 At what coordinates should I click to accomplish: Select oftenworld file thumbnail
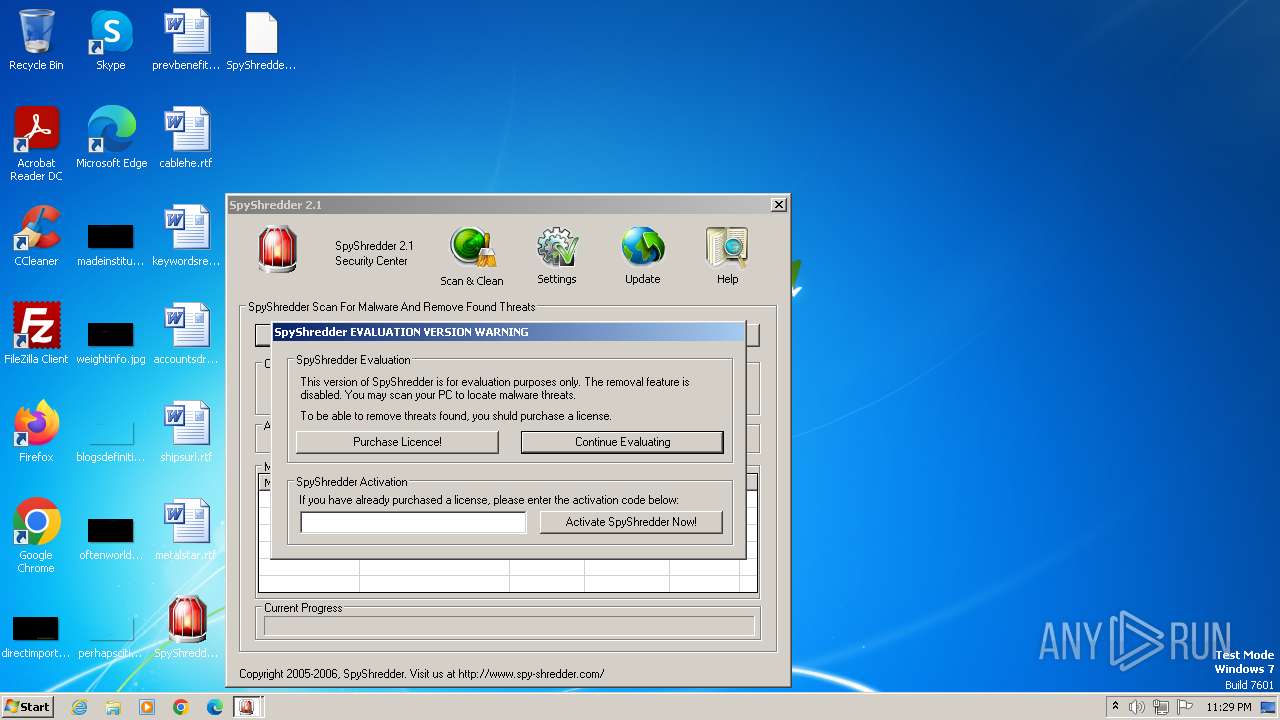111,538
